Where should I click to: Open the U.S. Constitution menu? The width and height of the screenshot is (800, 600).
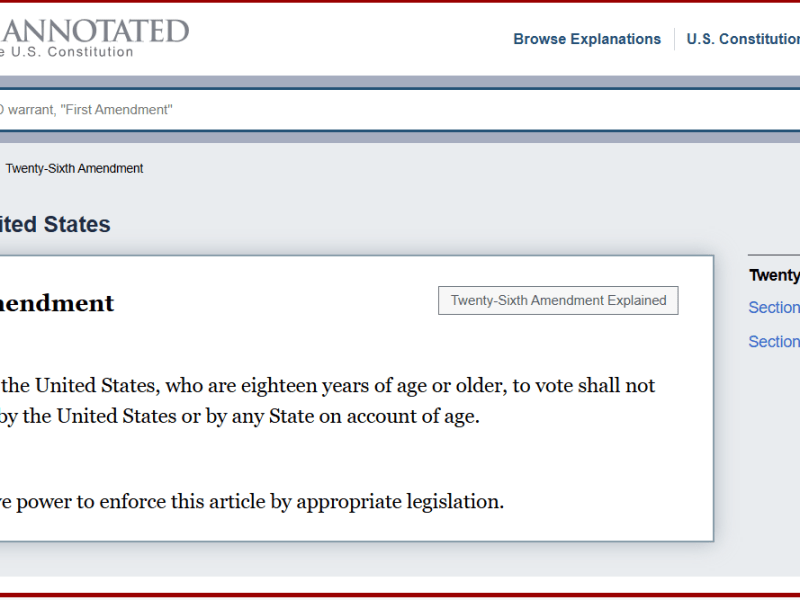point(742,39)
